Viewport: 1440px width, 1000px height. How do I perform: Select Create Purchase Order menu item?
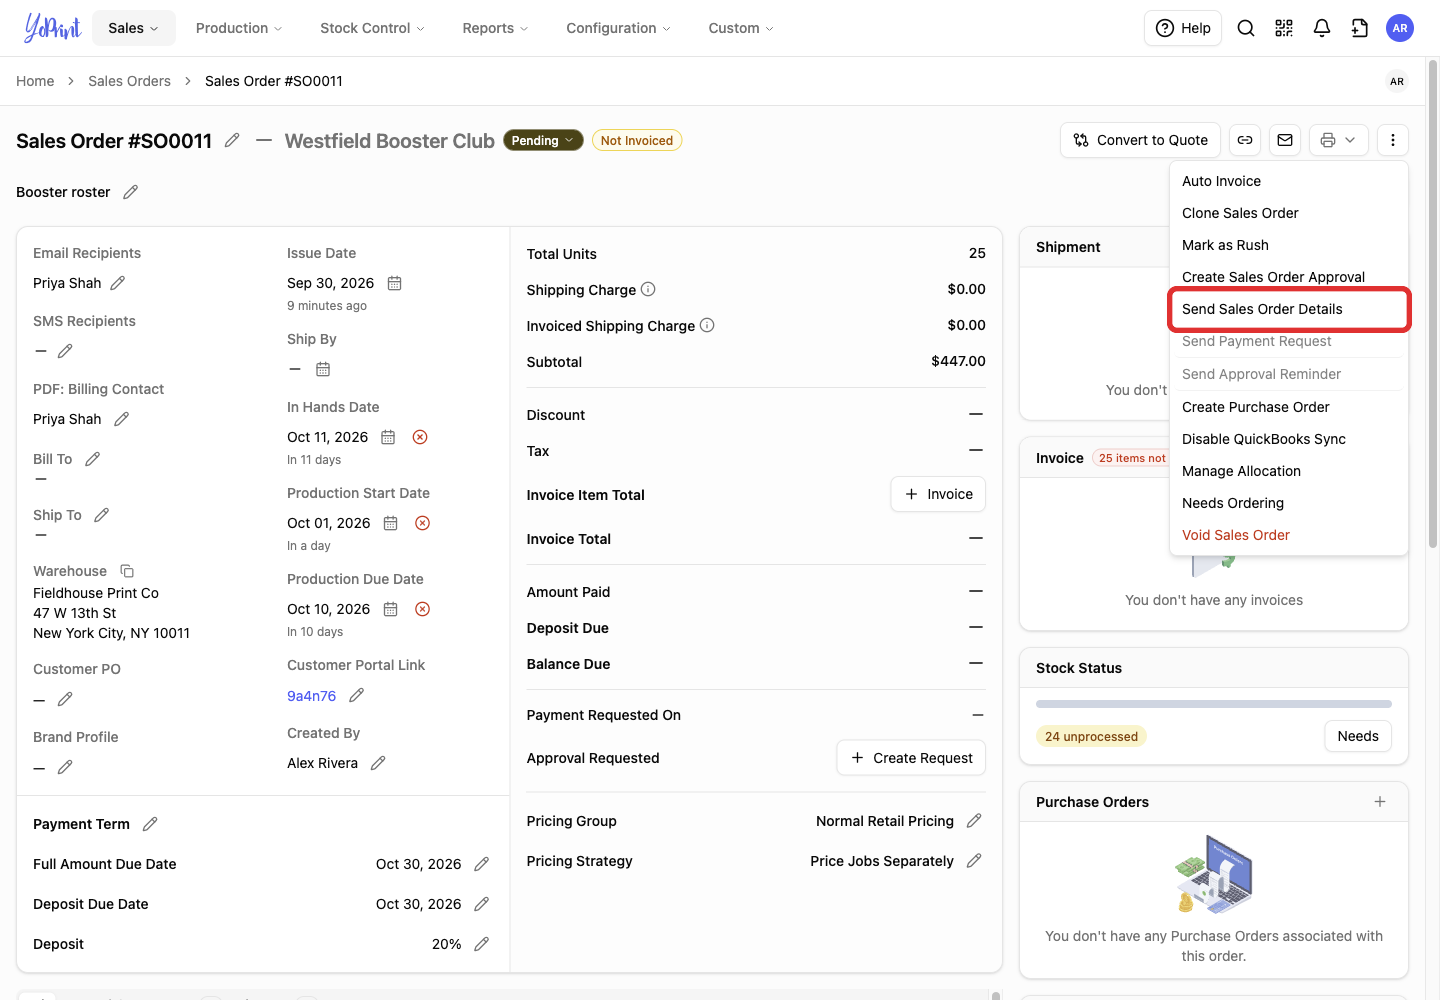click(x=1289, y=407)
